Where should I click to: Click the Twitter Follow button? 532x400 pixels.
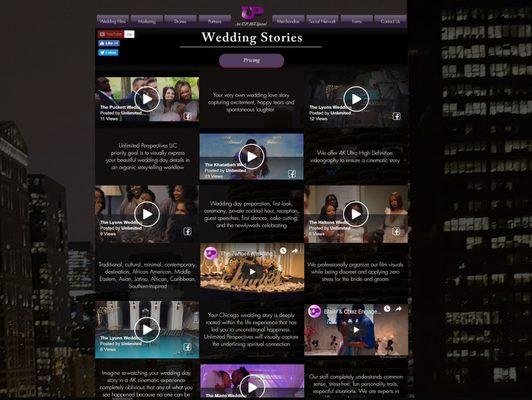[109, 52]
